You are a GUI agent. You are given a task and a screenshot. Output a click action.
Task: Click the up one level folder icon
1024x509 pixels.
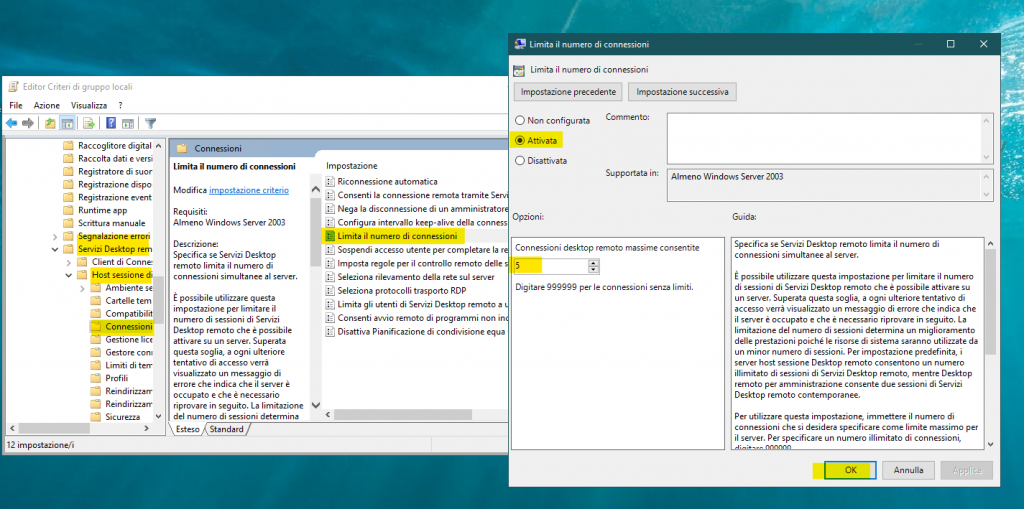tap(50, 123)
